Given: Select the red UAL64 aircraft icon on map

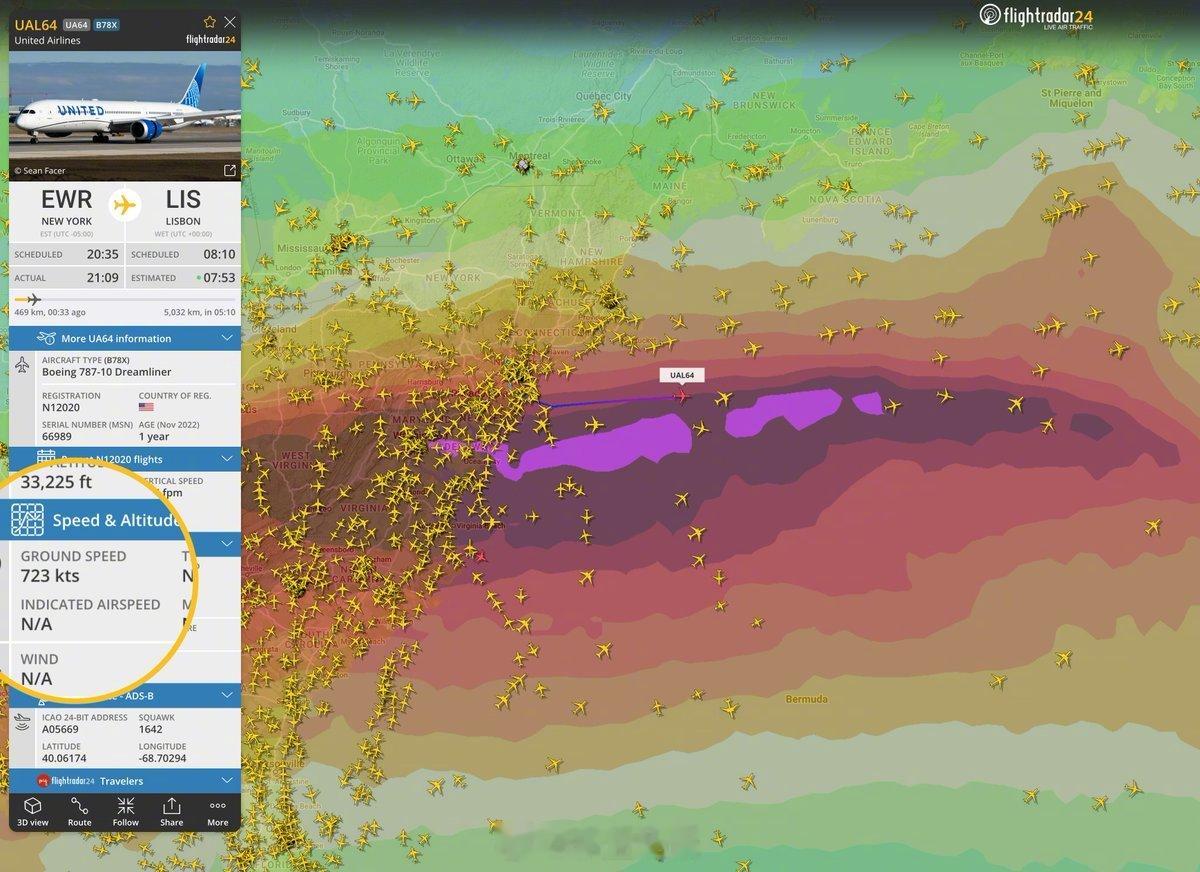Looking at the screenshot, I should click(x=682, y=396).
